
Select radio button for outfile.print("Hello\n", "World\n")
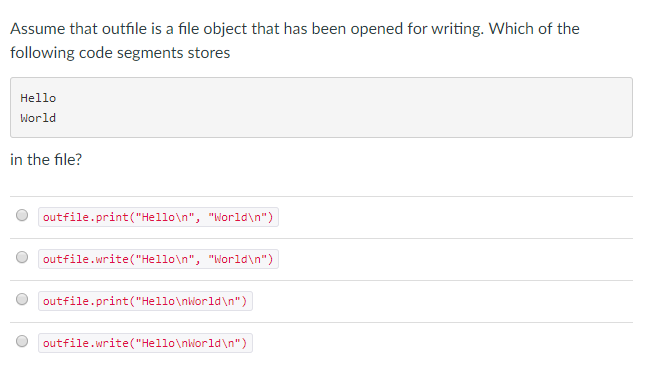click(22, 215)
